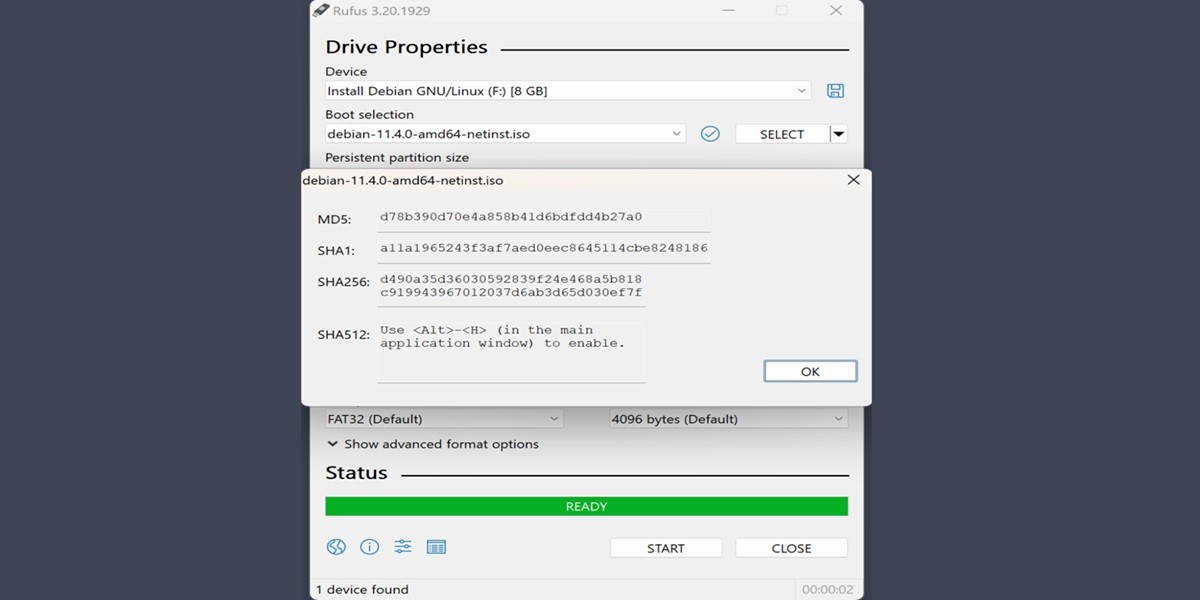Open the About dialog with the info icon
The height and width of the screenshot is (600, 1200).
[369, 547]
